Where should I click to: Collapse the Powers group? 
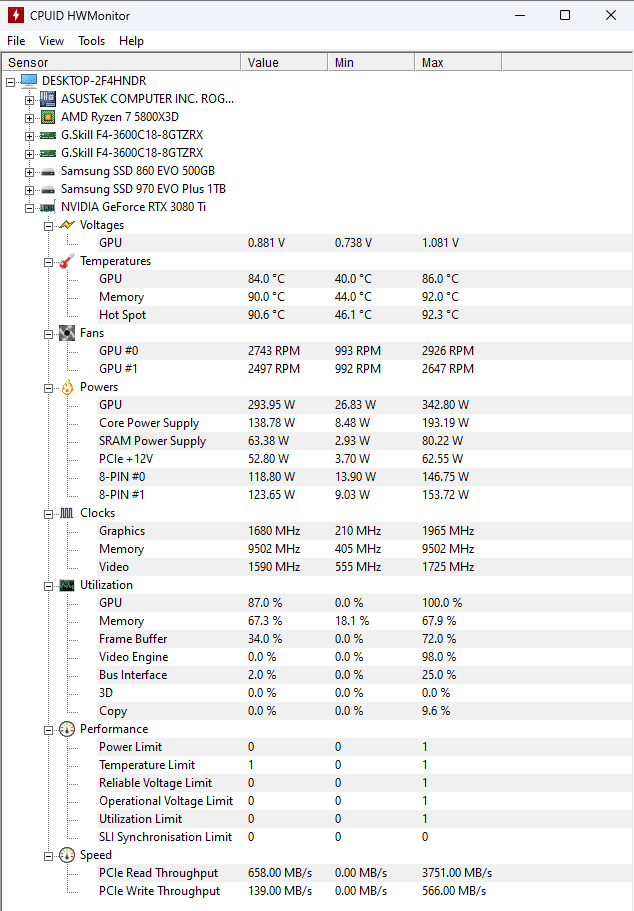point(48,388)
